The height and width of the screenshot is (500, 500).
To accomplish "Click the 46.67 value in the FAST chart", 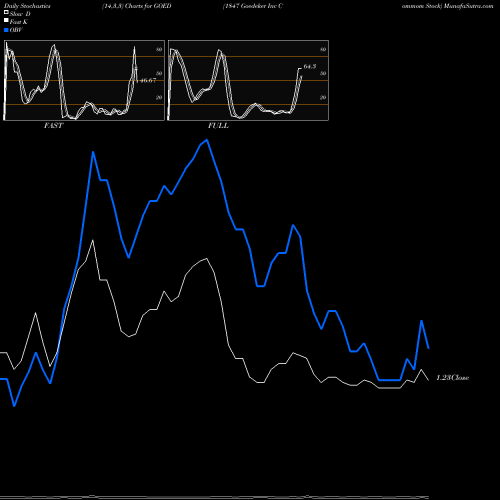I will (x=148, y=80).
